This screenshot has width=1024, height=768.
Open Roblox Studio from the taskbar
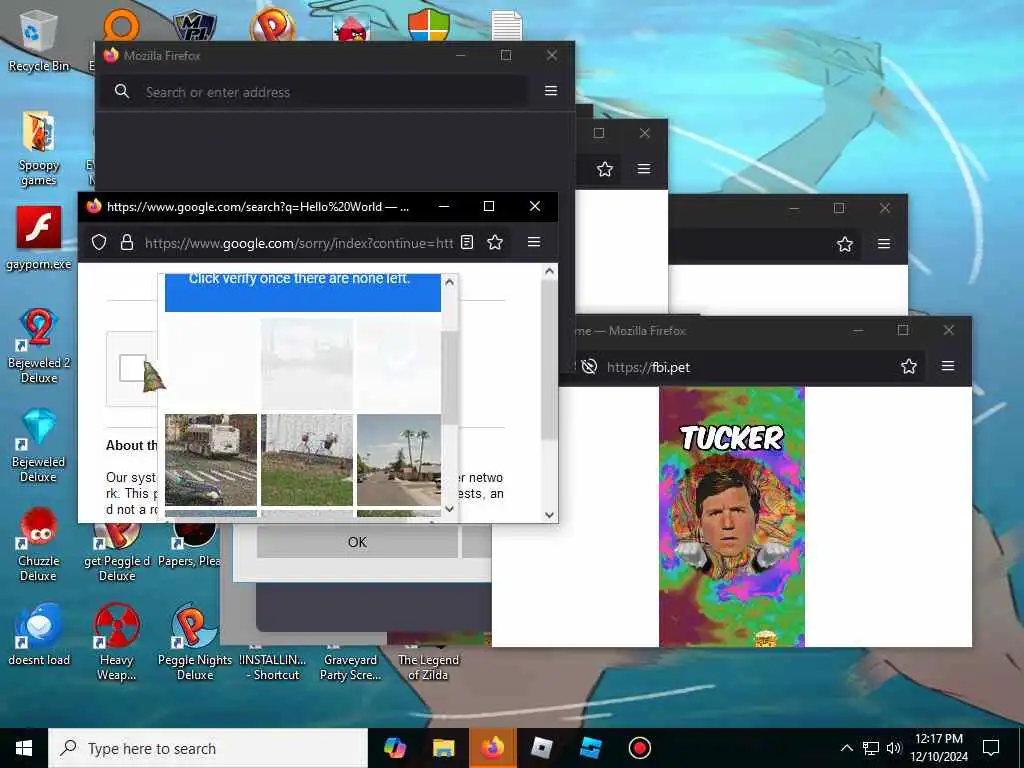pyautogui.click(x=590, y=748)
